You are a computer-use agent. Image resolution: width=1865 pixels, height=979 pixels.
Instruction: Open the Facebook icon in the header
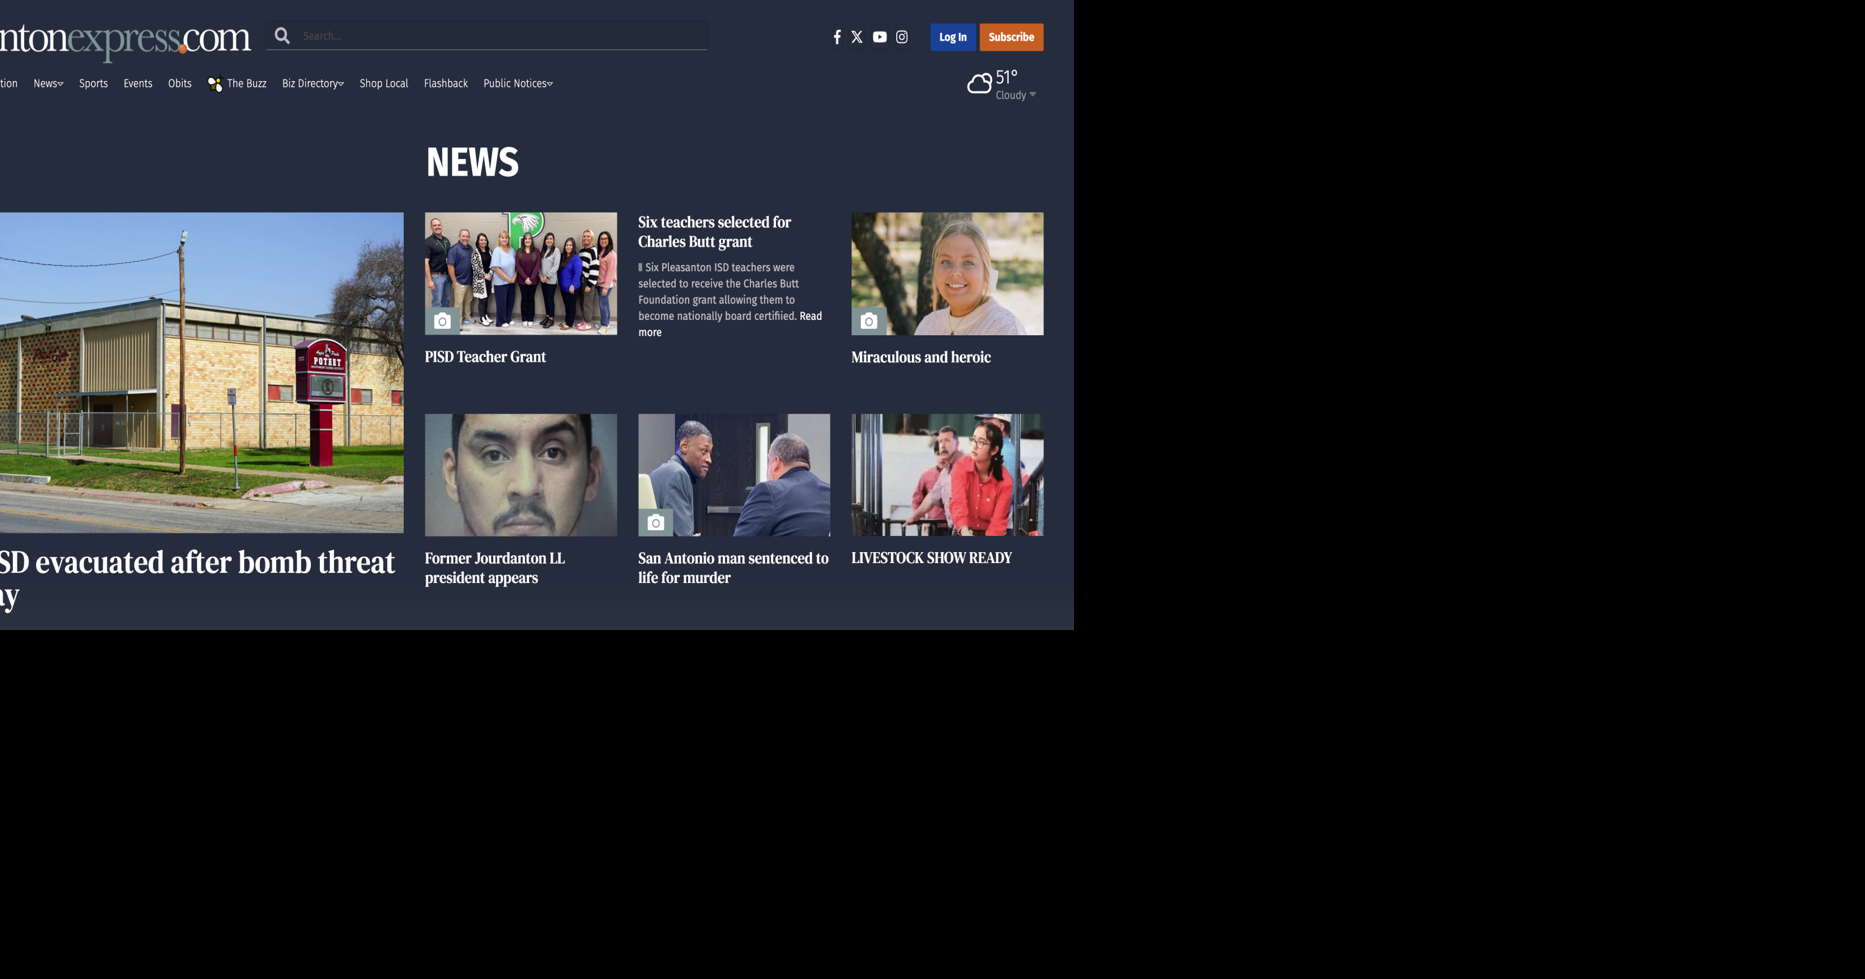click(836, 37)
